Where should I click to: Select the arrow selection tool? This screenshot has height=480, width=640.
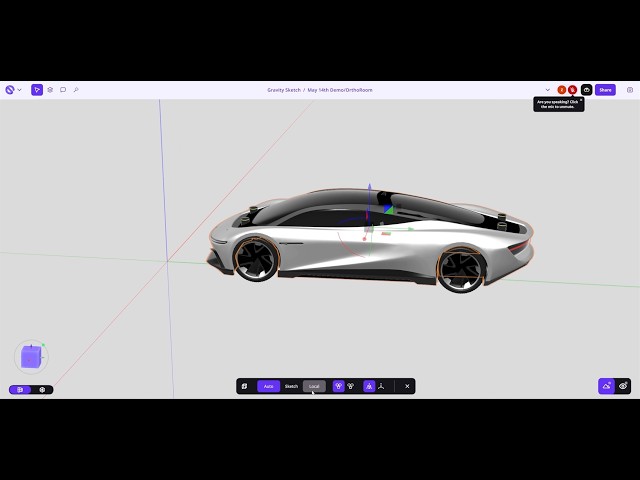click(37, 90)
